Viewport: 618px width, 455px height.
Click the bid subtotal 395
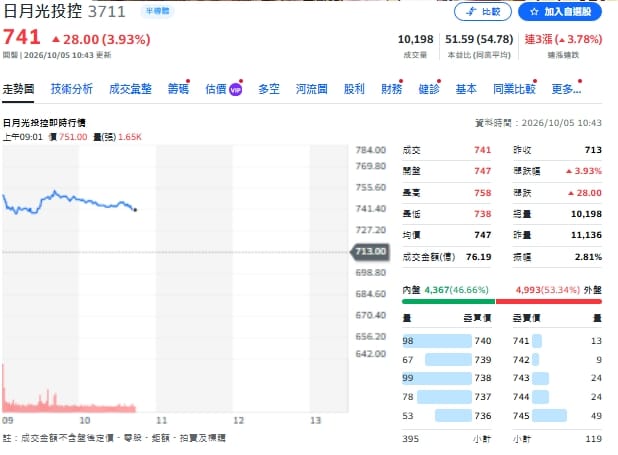410,439
